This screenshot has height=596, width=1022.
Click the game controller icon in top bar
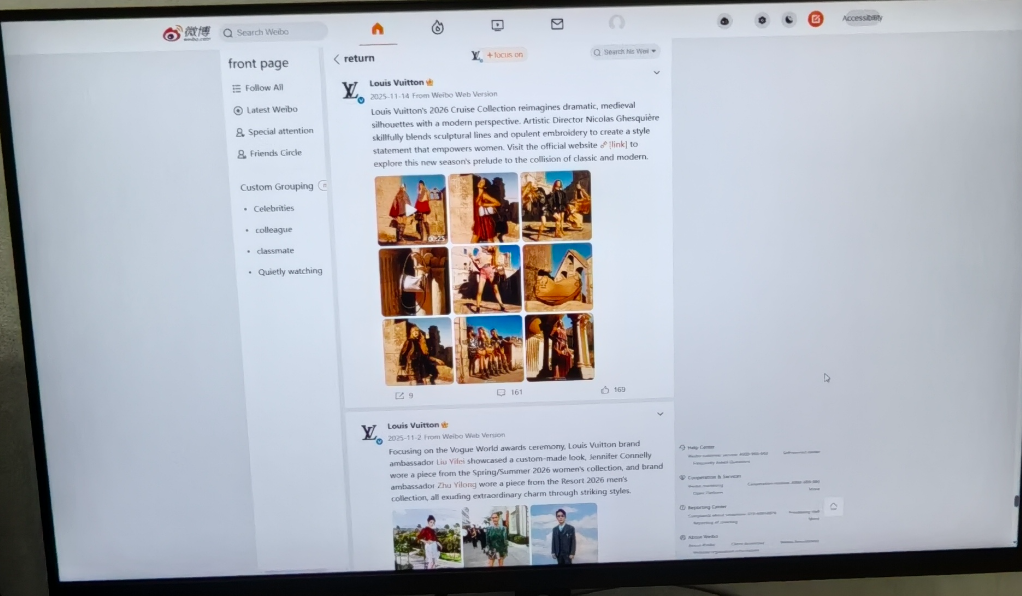click(x=724, y=21)
